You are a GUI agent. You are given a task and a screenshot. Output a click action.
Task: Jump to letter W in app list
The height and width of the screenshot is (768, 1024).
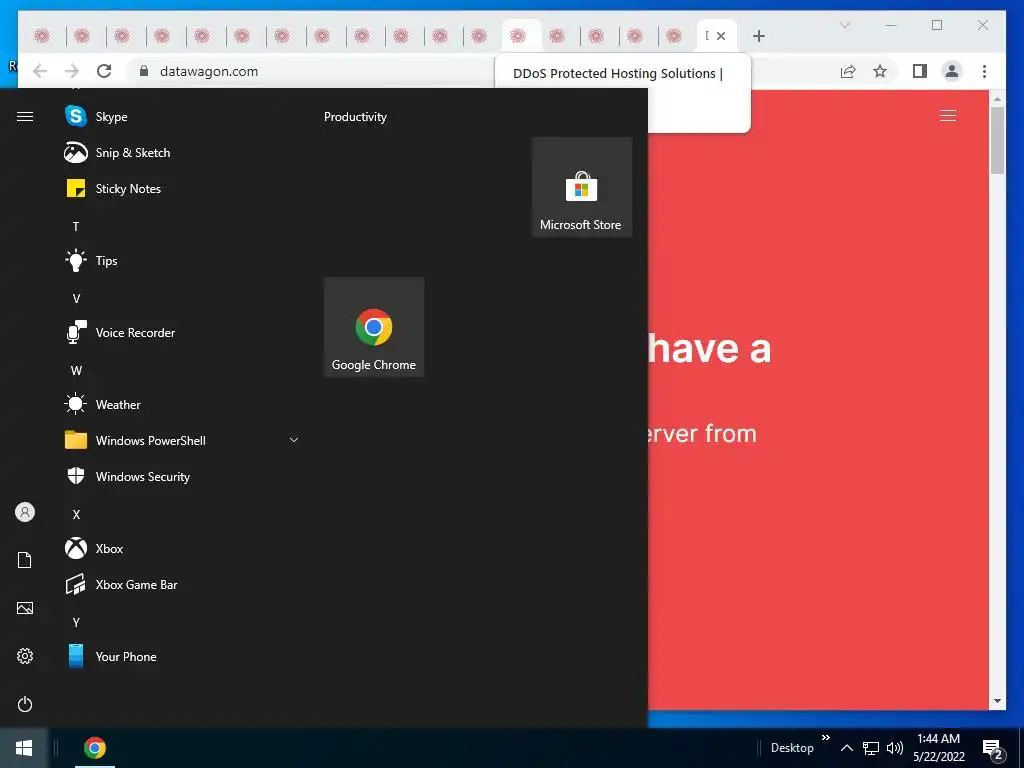tap(76, 370)
